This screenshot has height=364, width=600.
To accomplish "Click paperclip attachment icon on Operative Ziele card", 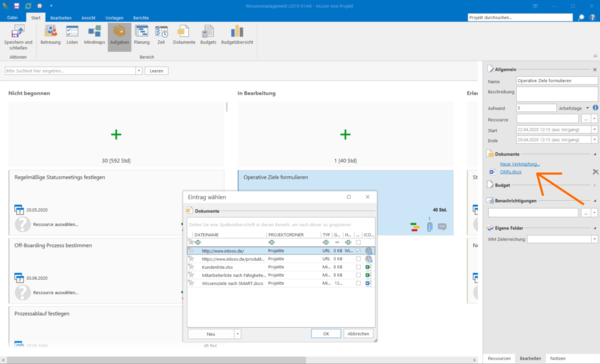I will [429, 227].
